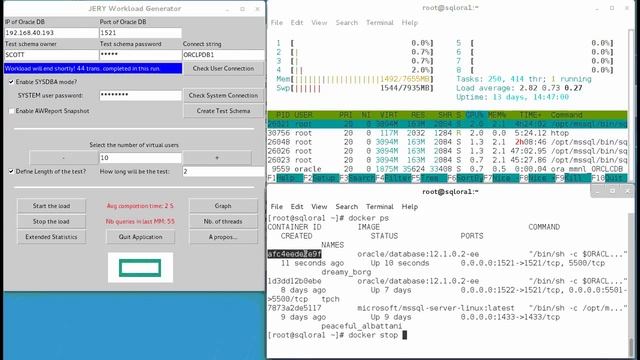The width and height of the screenshot is (640, 360).
Task: Click F1 Help in htop footer
Action: (x=285, y=178)
